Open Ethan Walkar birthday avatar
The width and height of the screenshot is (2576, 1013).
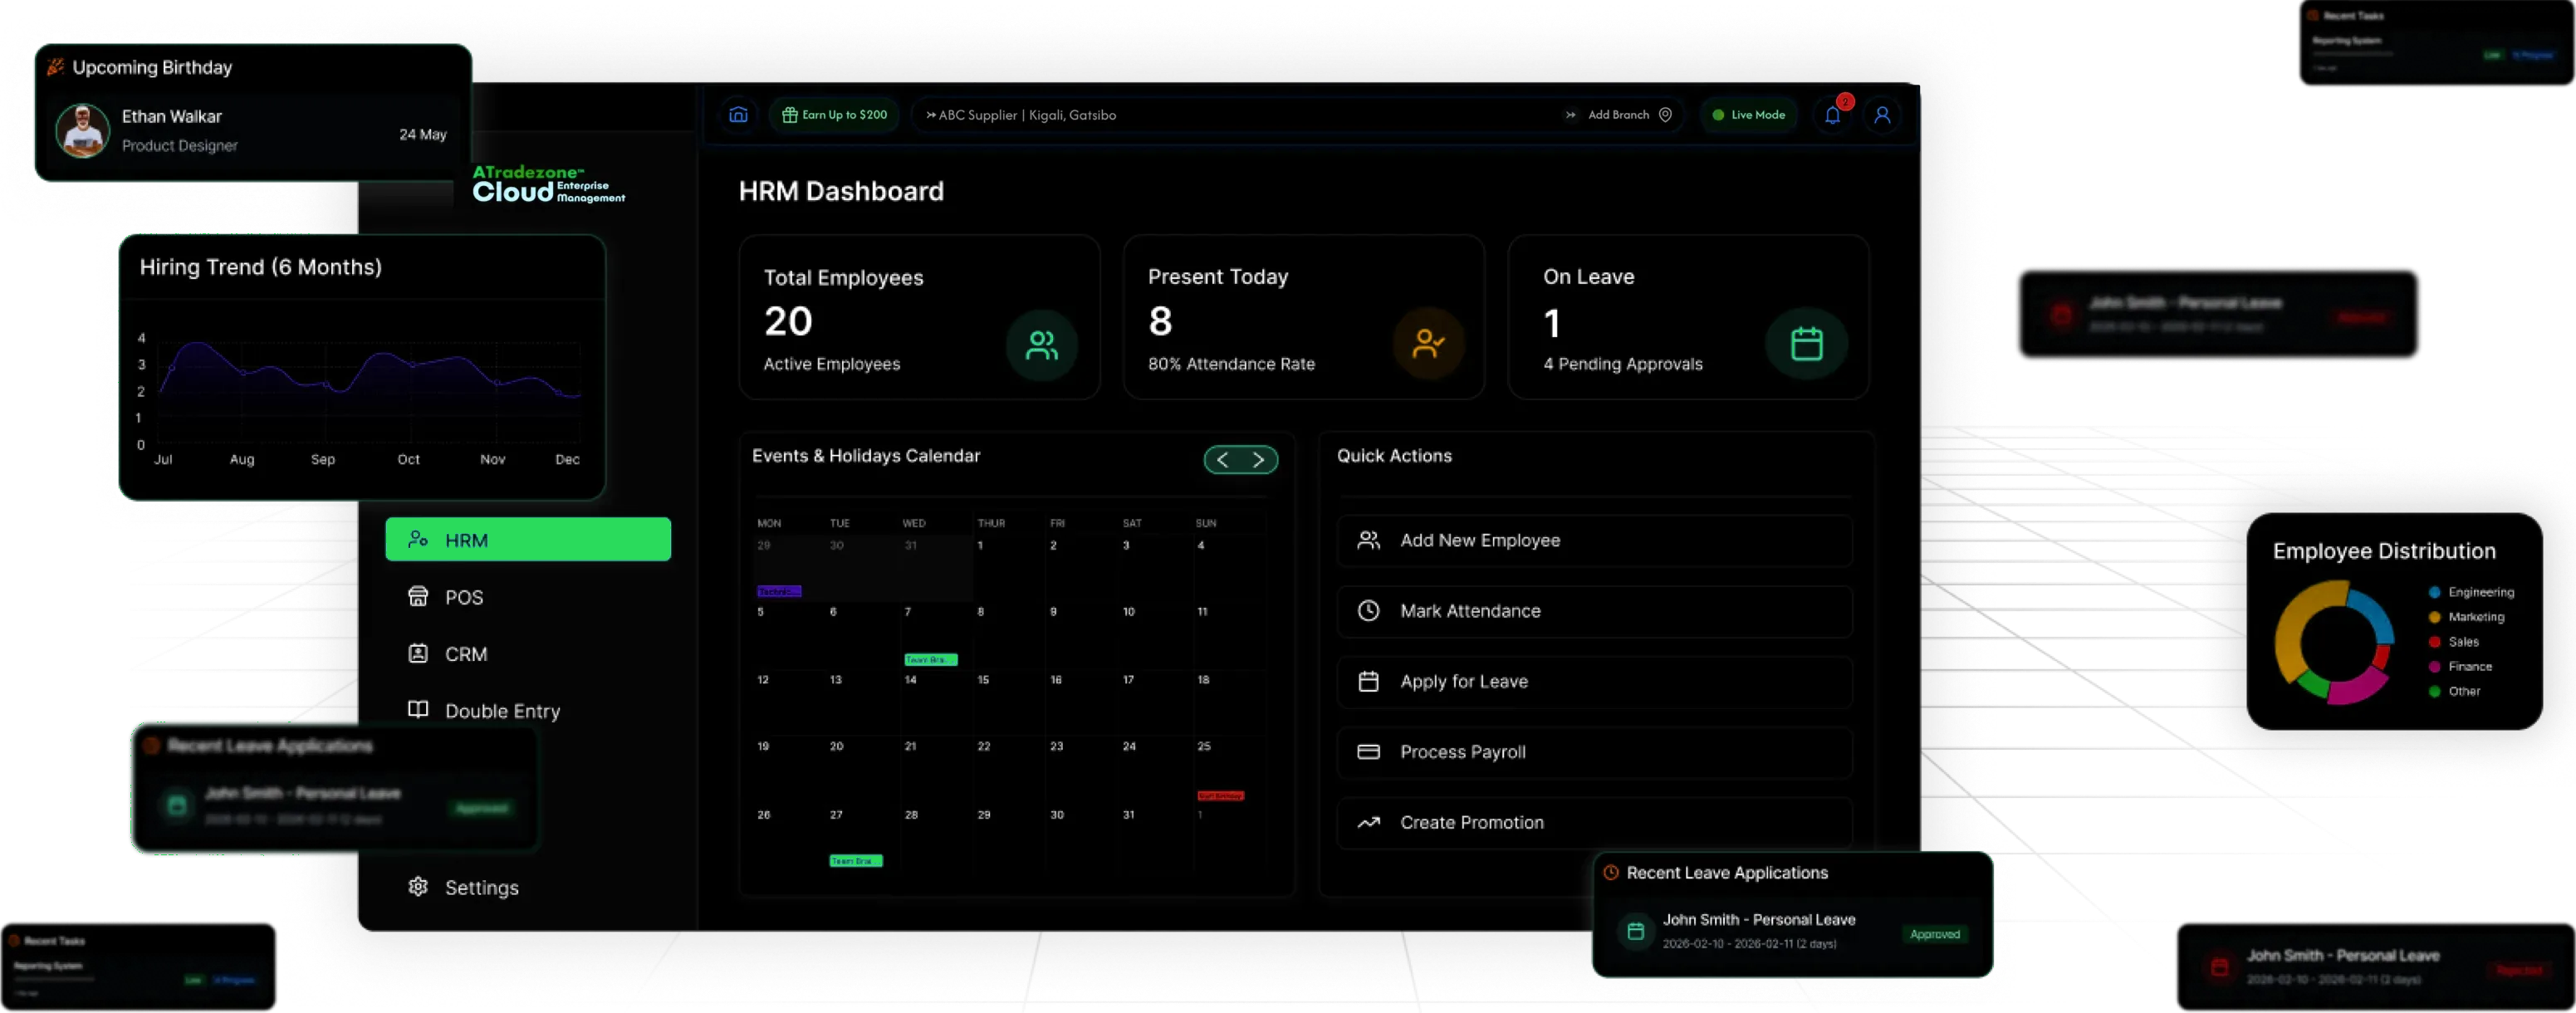point(82,130)
